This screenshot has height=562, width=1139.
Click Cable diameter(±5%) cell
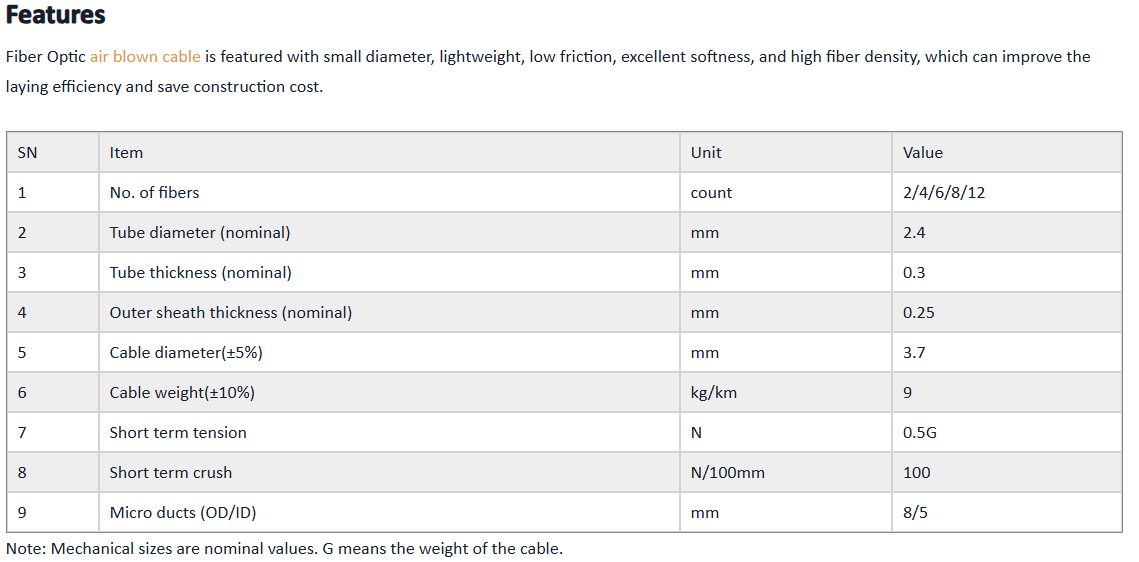(x=389, y=352)
